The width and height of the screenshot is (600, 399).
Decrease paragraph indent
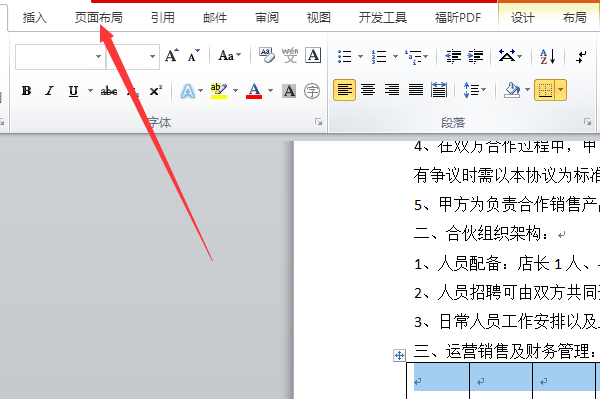click(453, 57)
